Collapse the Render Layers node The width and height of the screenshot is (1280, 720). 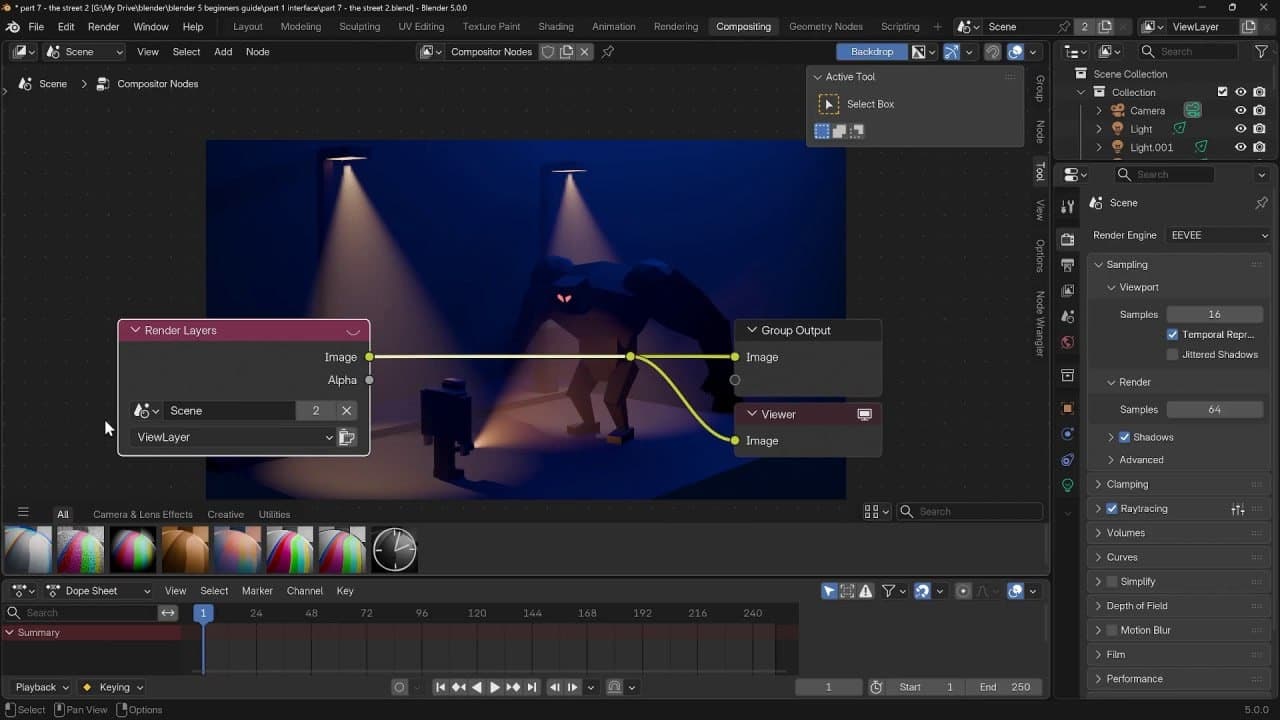point(135,330)
